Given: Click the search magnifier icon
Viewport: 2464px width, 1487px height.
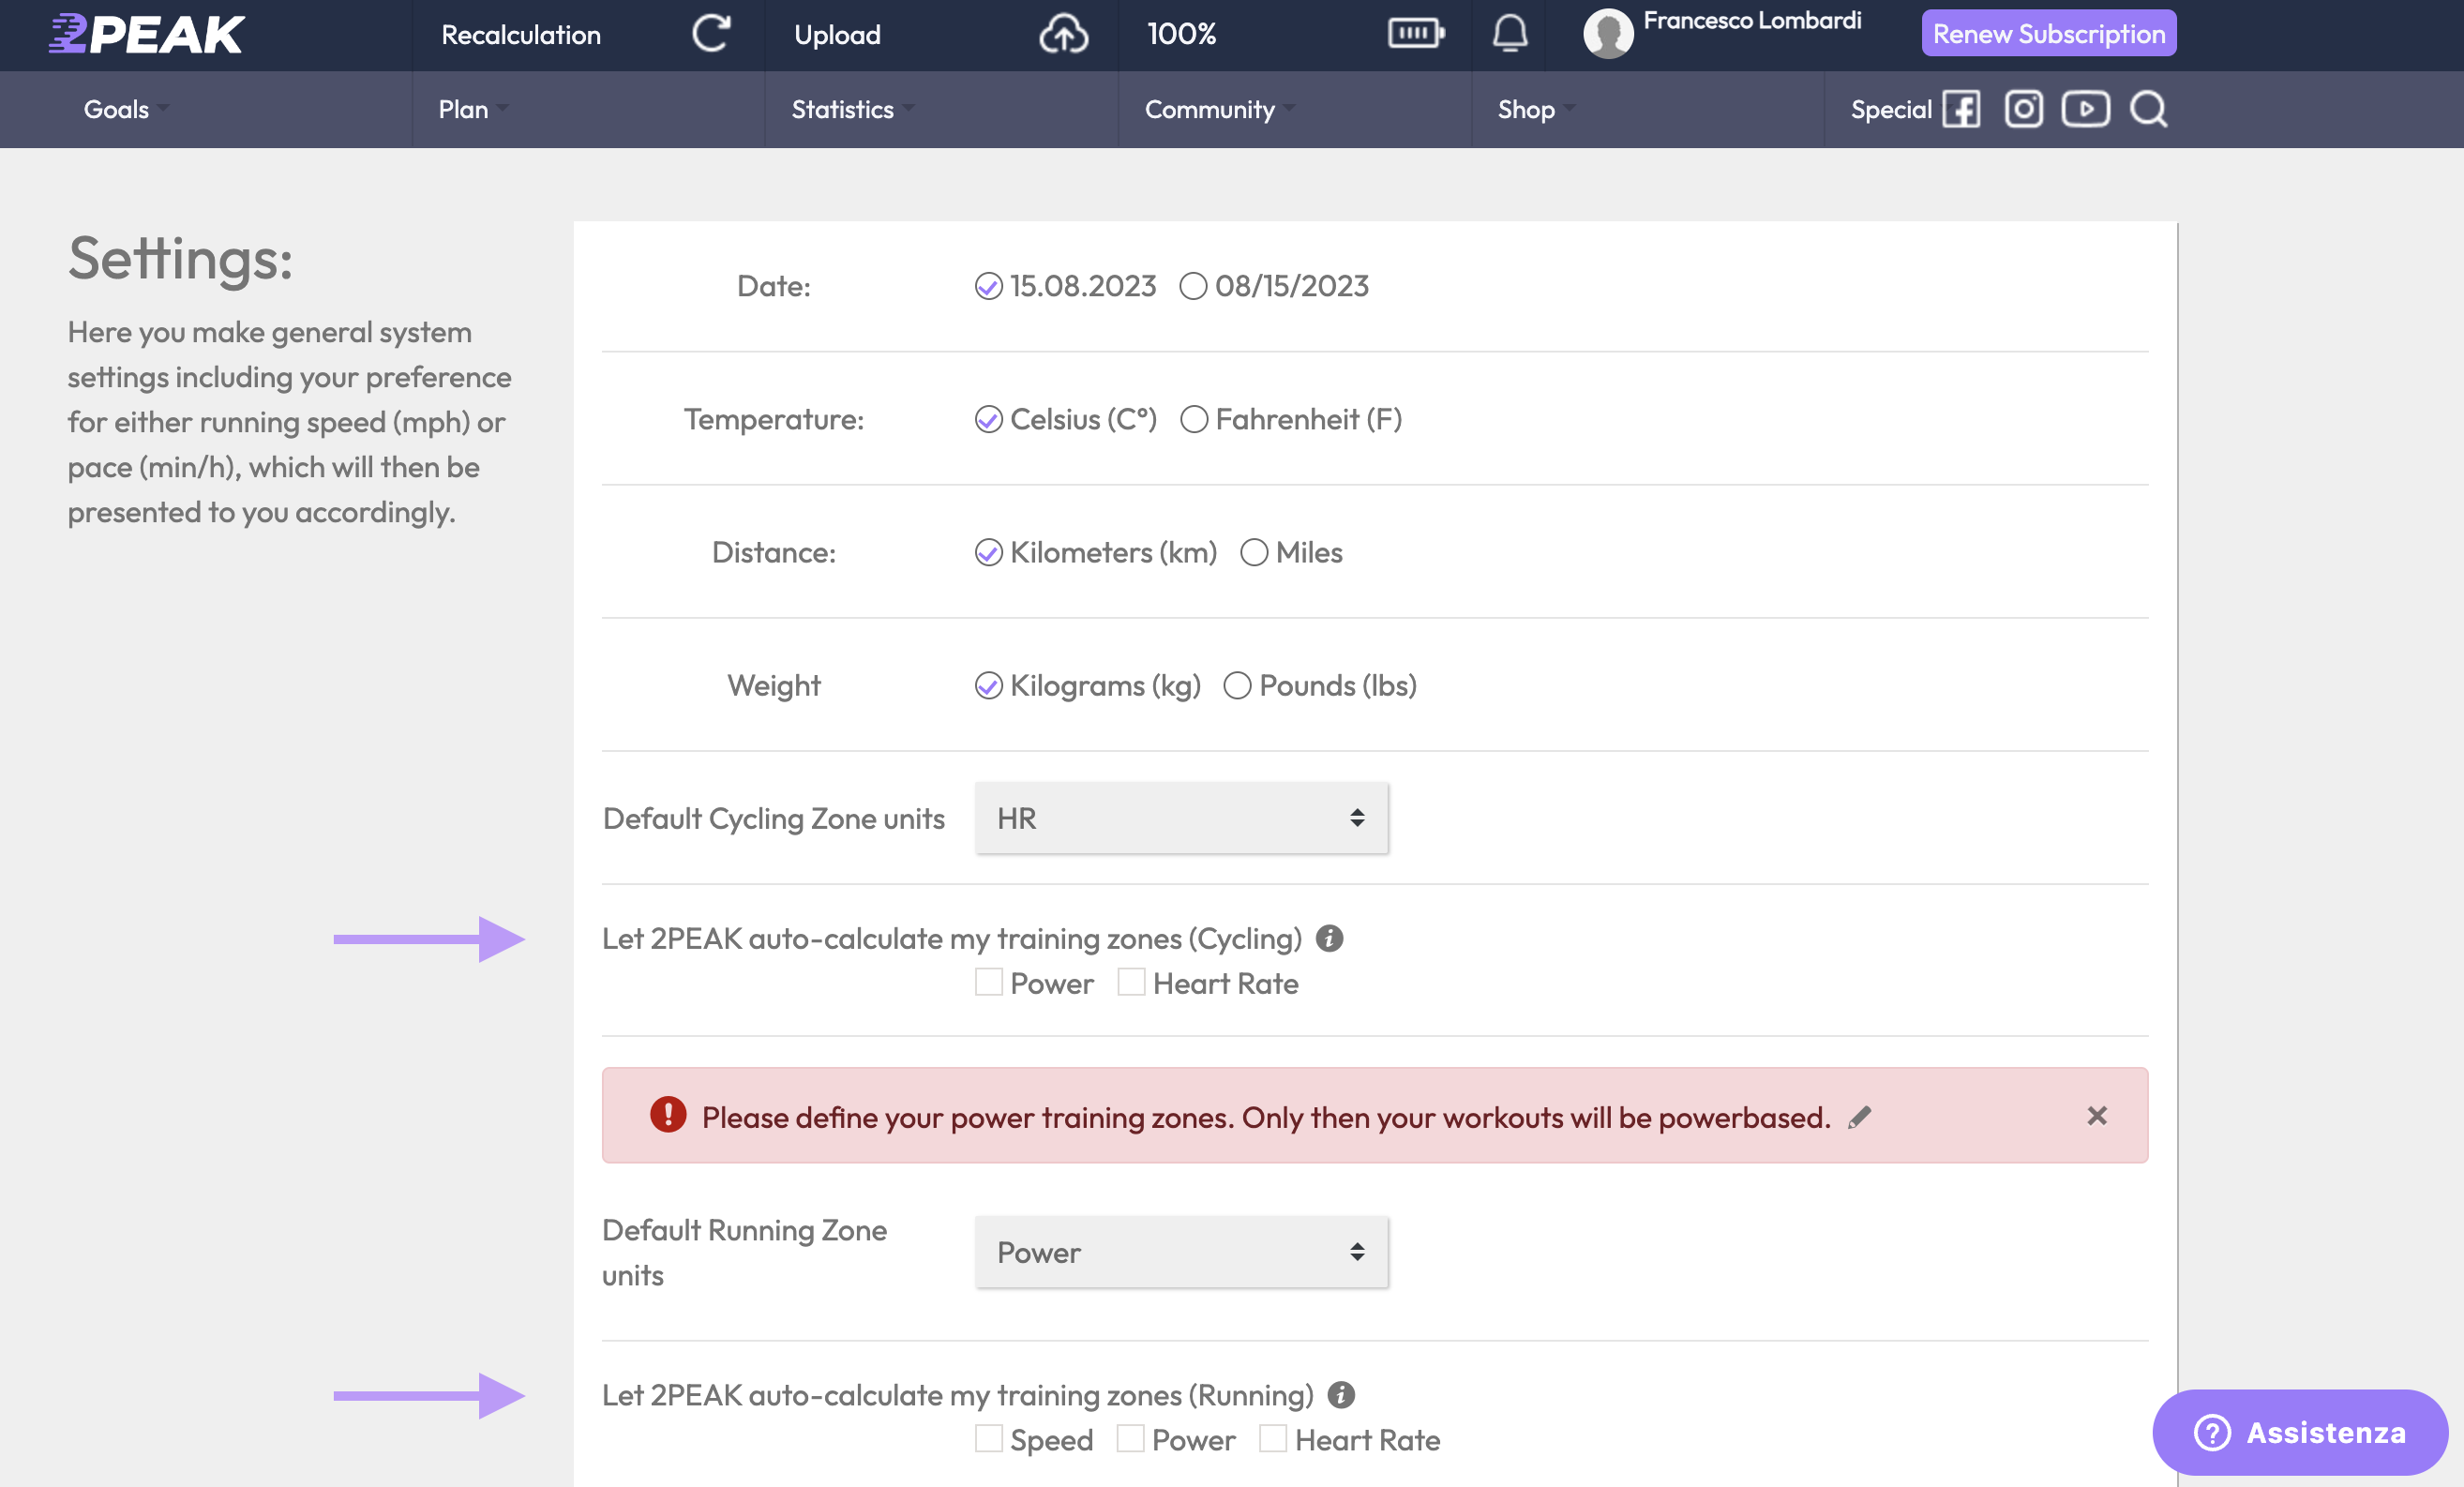Looking at the screenshot, I should point(2148,109).
